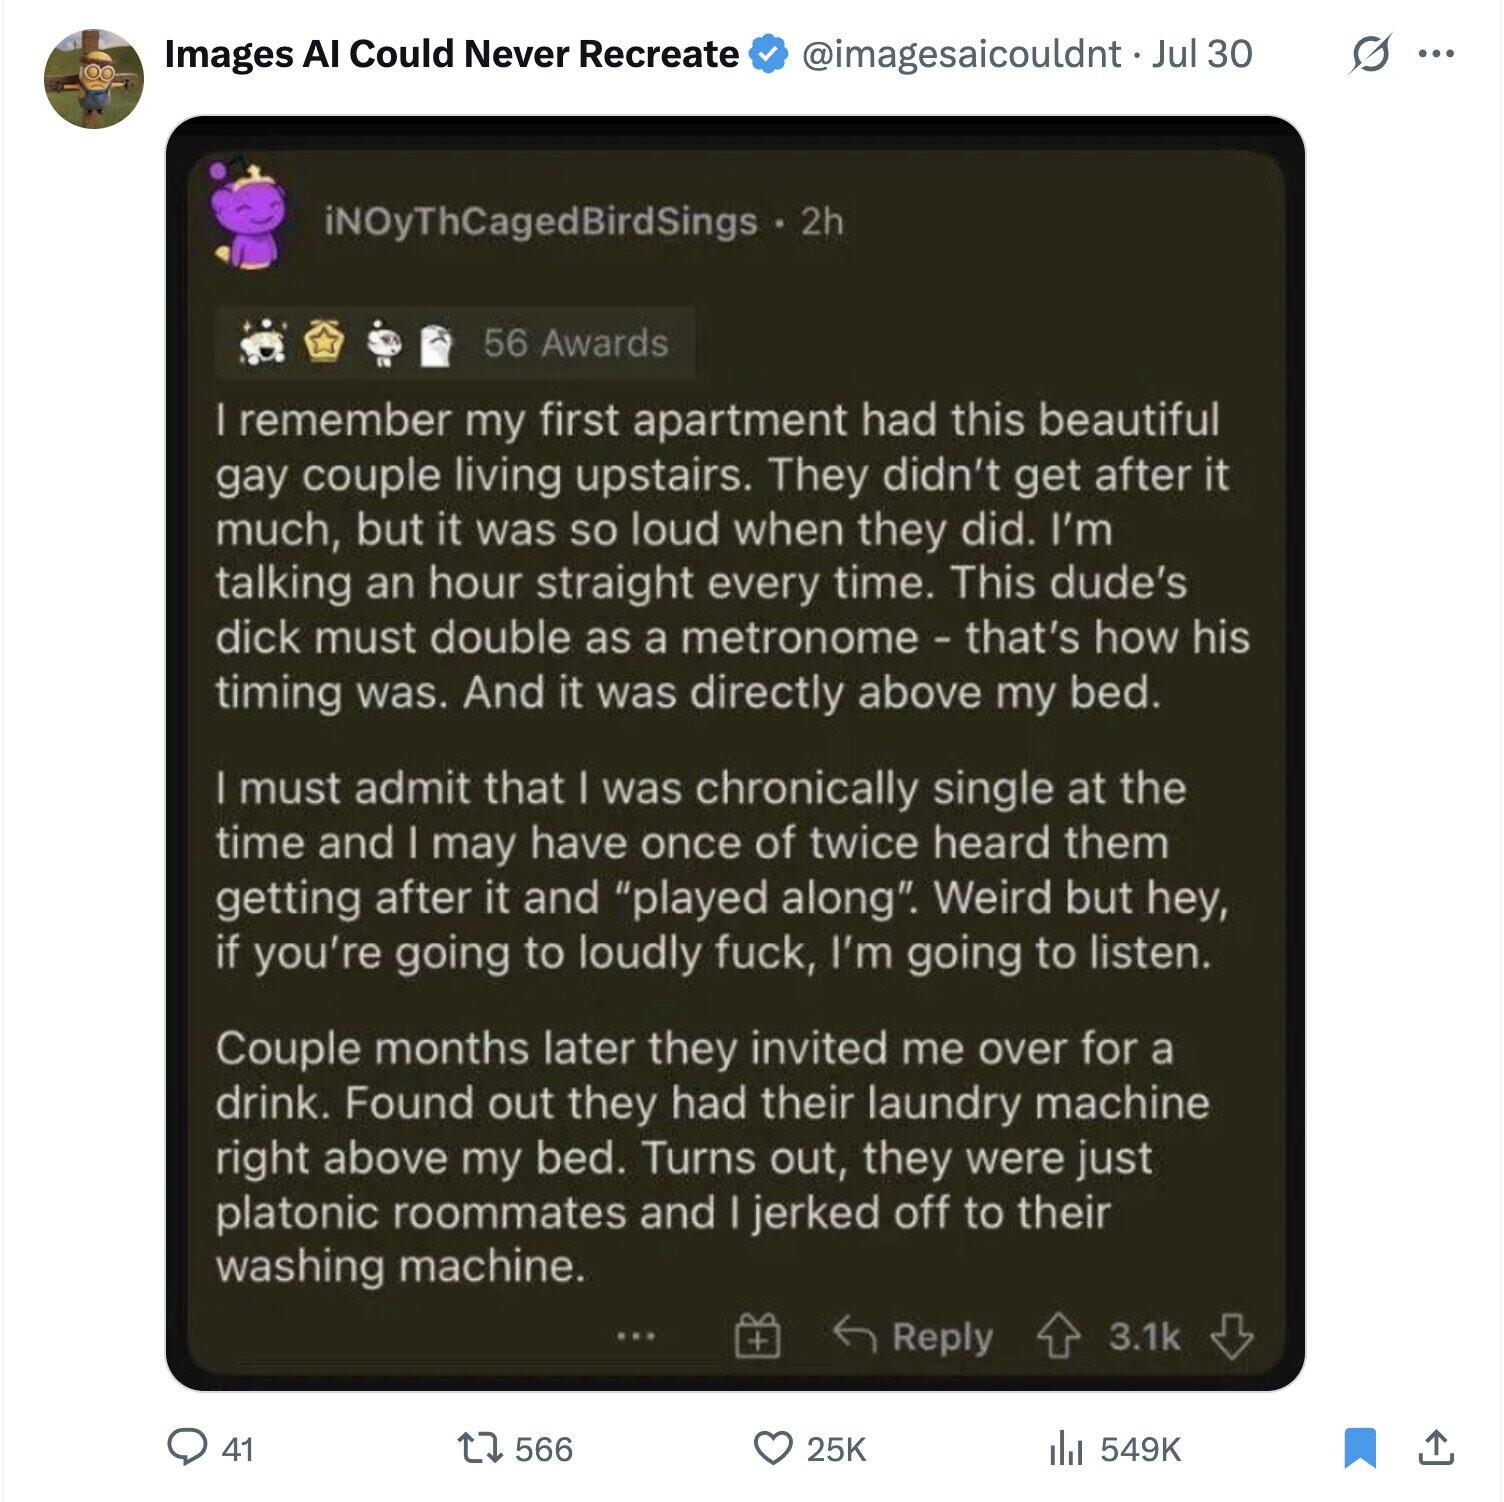Click the share upload icon

(x=1436, y=1447)
